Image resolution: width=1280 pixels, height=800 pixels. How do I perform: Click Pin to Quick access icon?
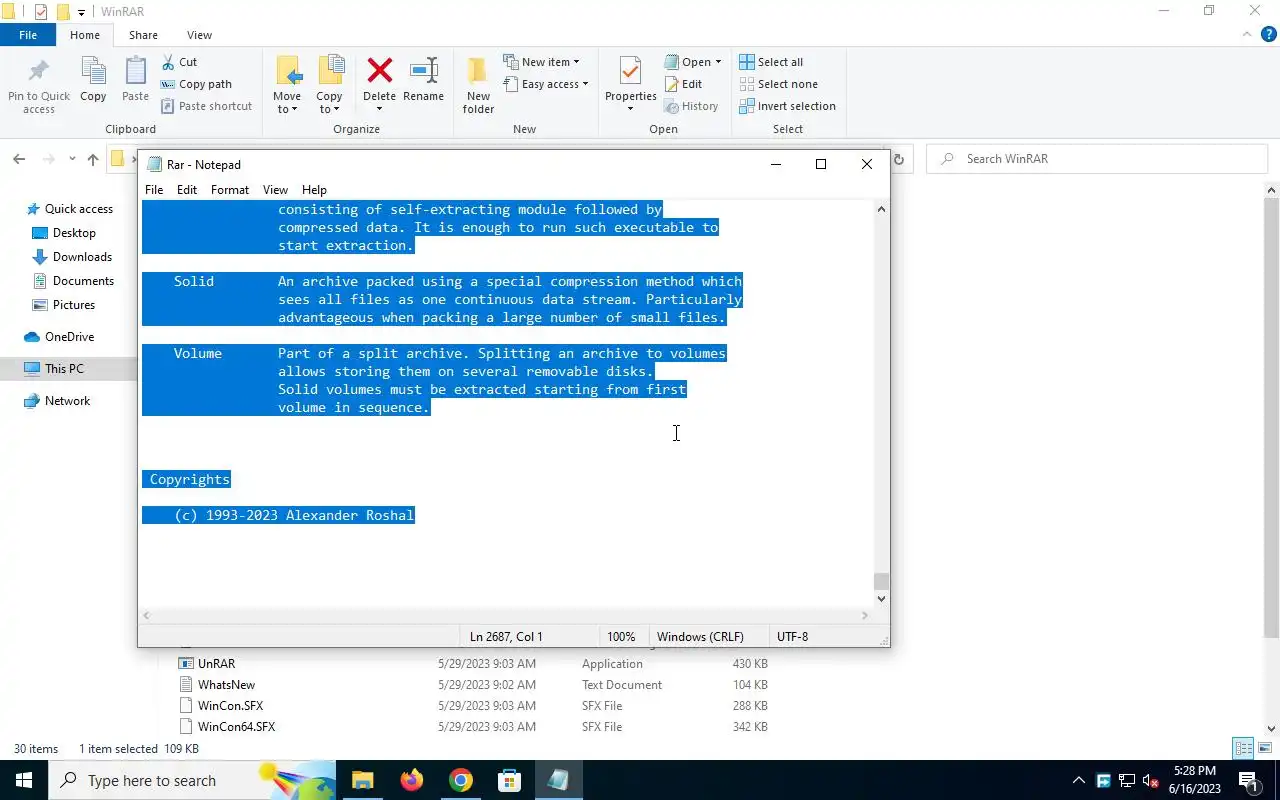click(x=39, y=72)
